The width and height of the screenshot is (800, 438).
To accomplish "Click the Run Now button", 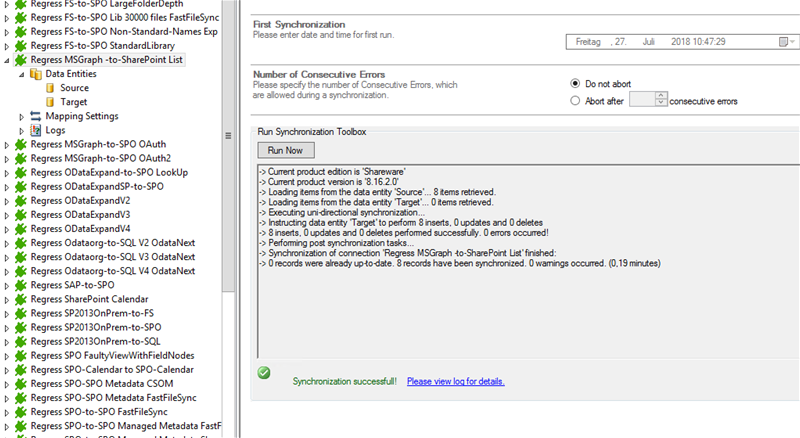I will click(286, 150).
